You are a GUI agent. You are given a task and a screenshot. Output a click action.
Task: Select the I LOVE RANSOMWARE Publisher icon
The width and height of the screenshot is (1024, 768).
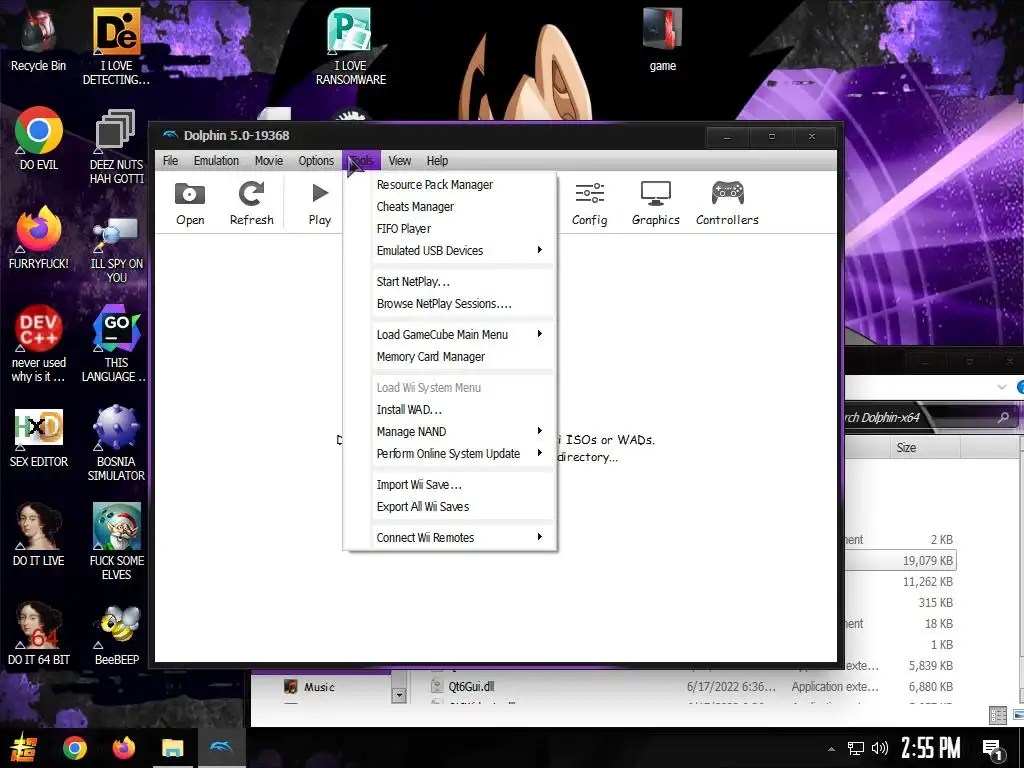point(351,46)
